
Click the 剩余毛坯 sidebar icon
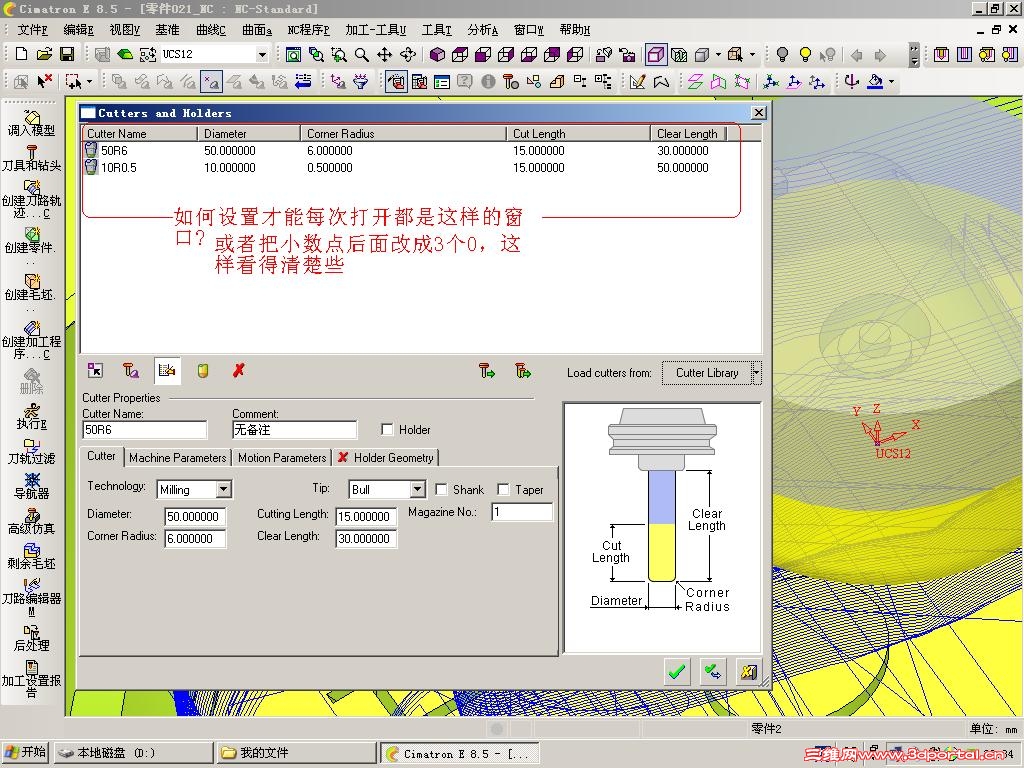pyautogui.click(x=31, y=556)
